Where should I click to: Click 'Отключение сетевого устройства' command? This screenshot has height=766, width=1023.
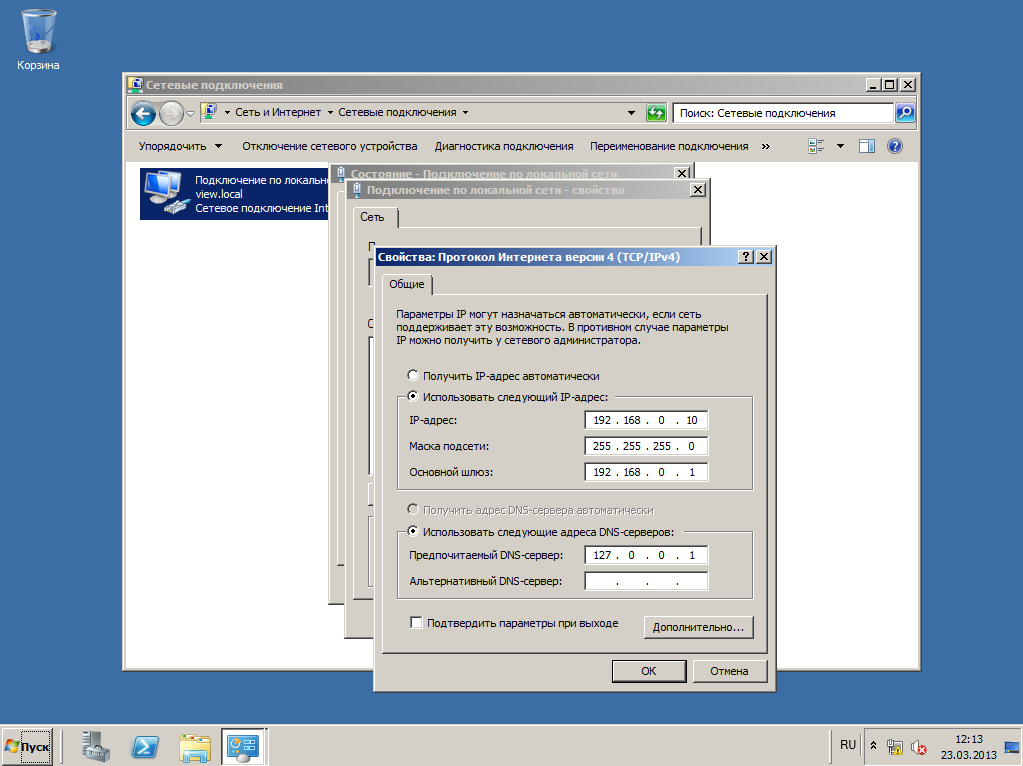[x=329, y=146]
